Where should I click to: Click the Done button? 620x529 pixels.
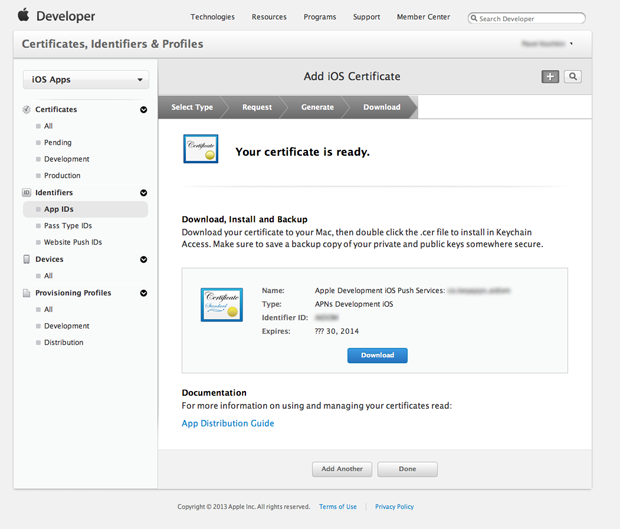pos(407,469)
